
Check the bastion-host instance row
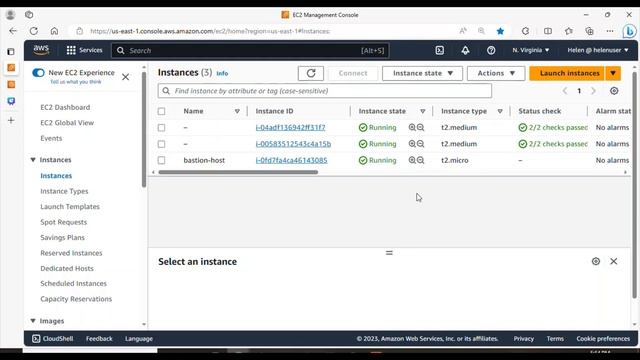point(162,160)
